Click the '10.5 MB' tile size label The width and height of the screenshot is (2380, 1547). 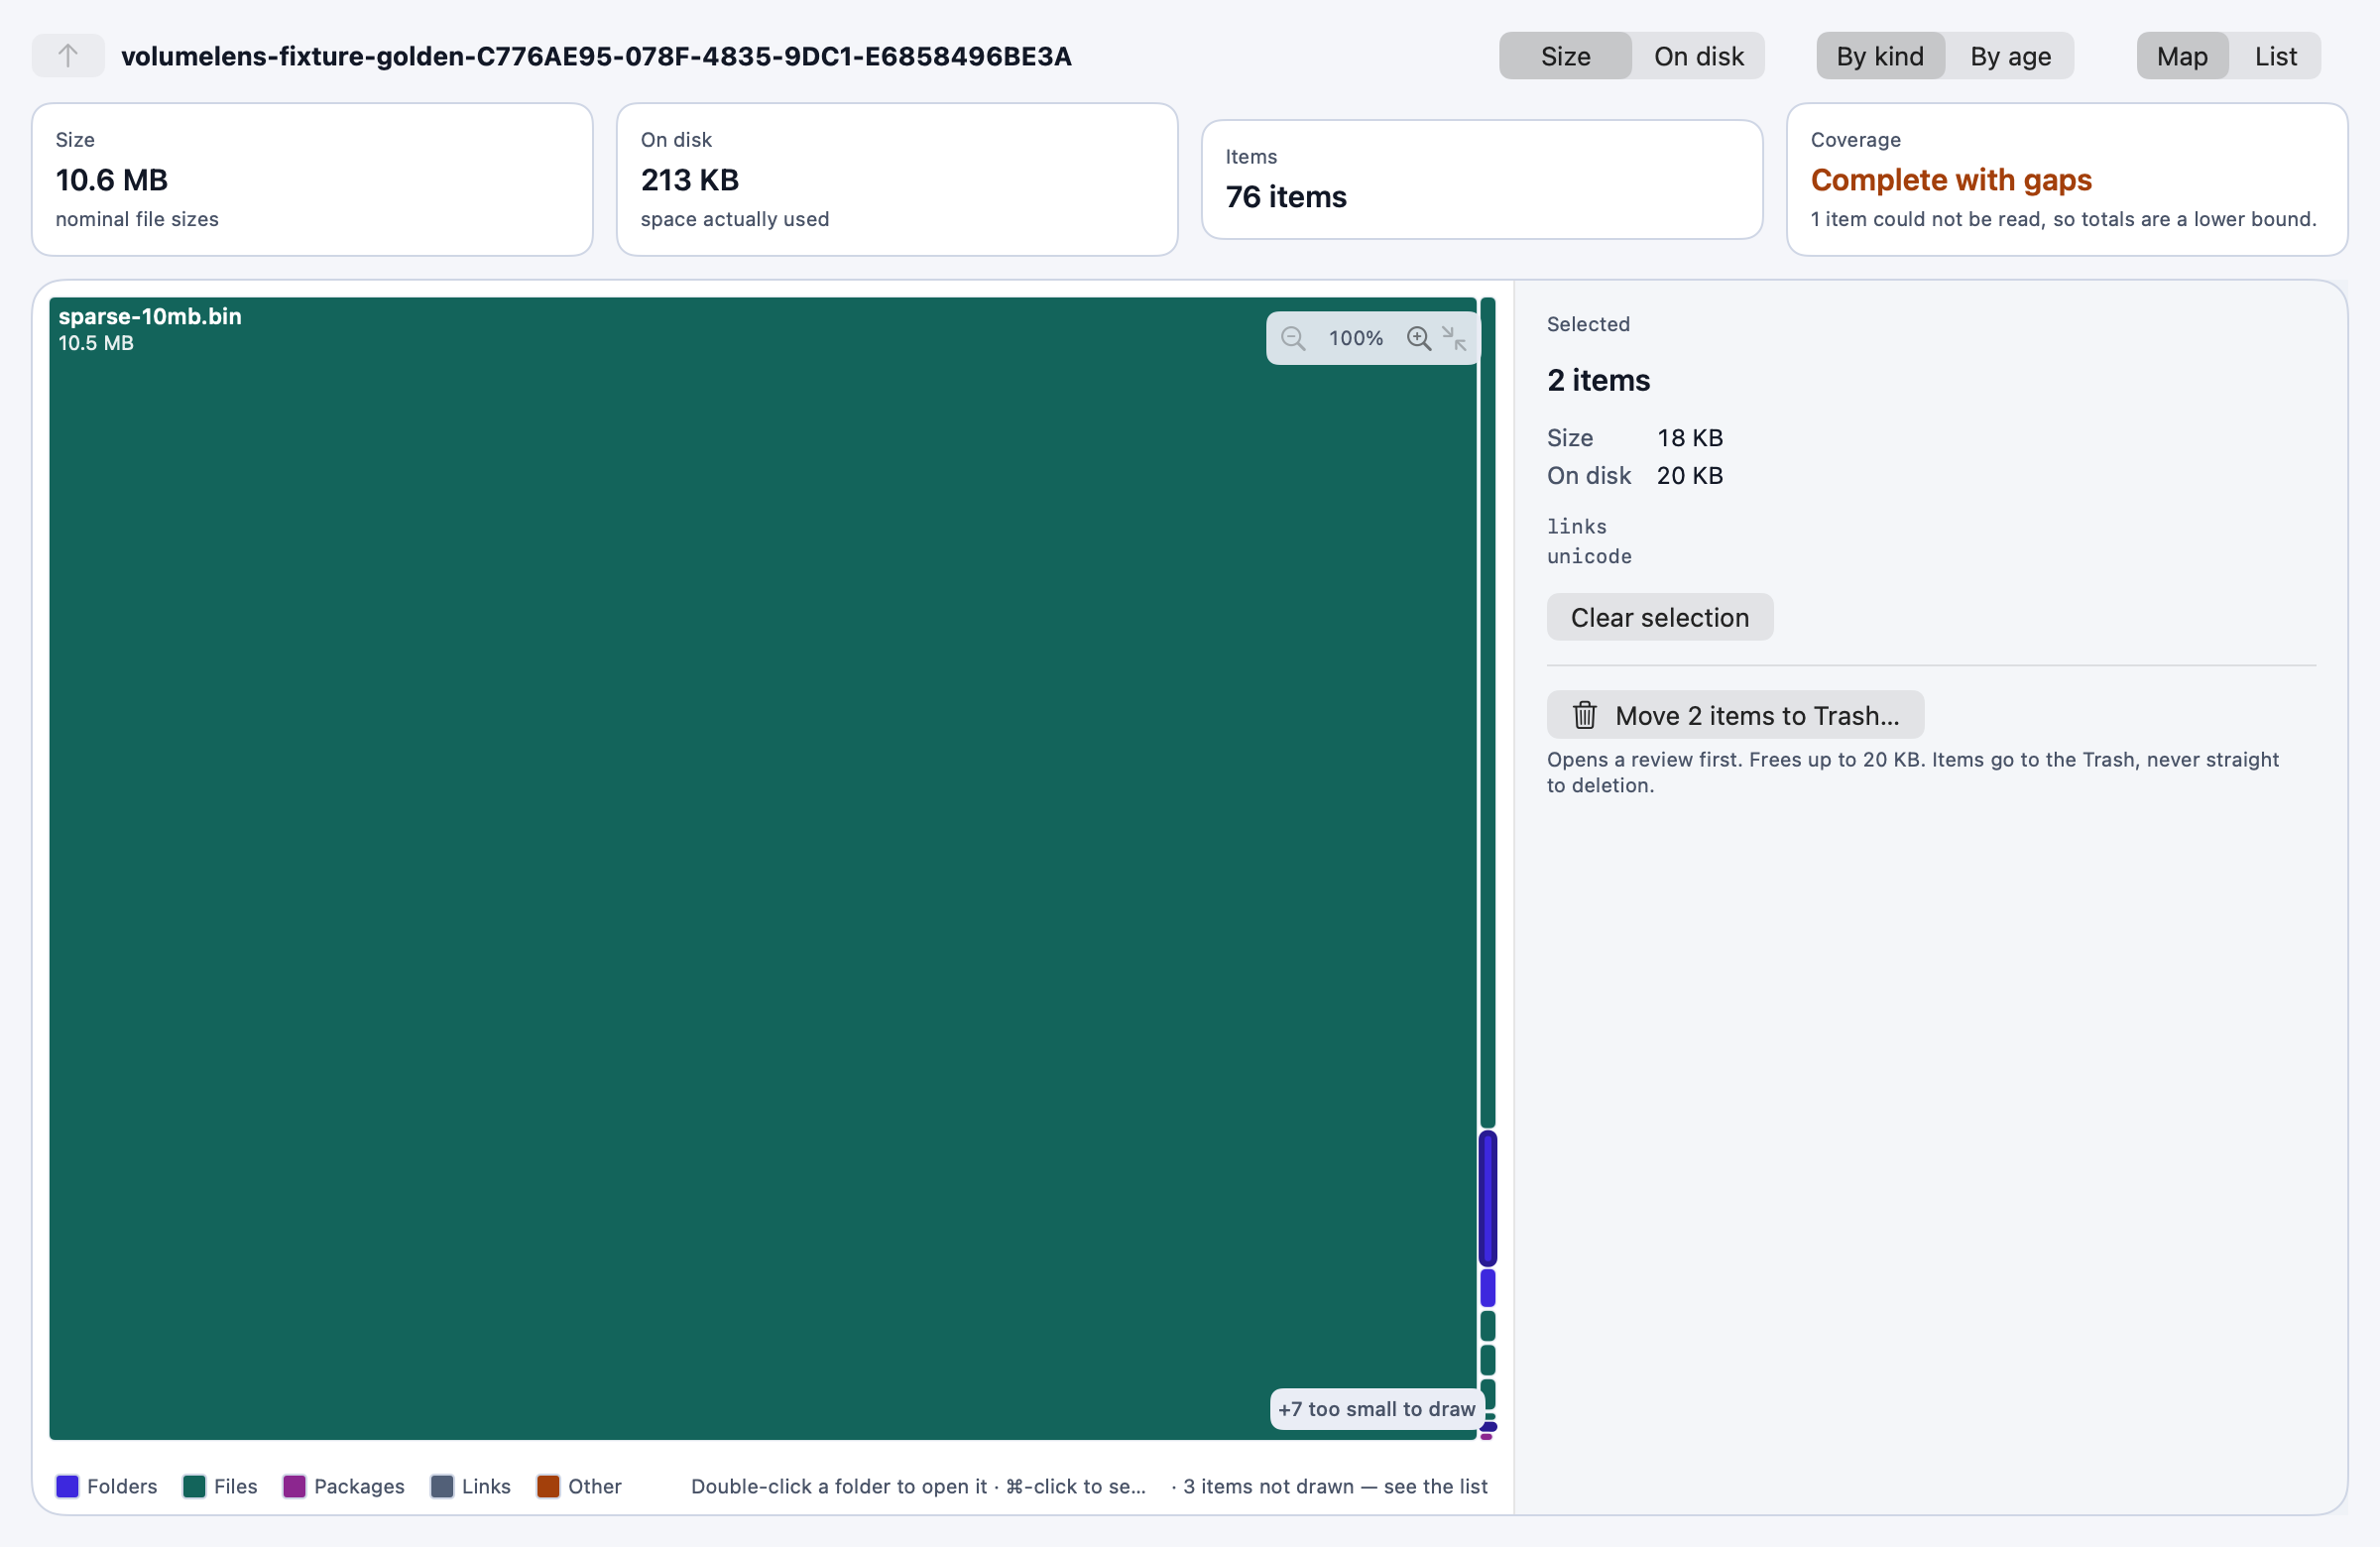coord(96,343)
